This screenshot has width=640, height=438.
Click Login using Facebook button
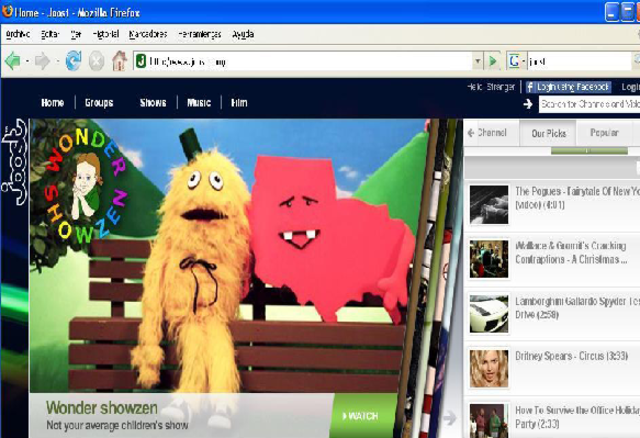(x=569, y=87)
